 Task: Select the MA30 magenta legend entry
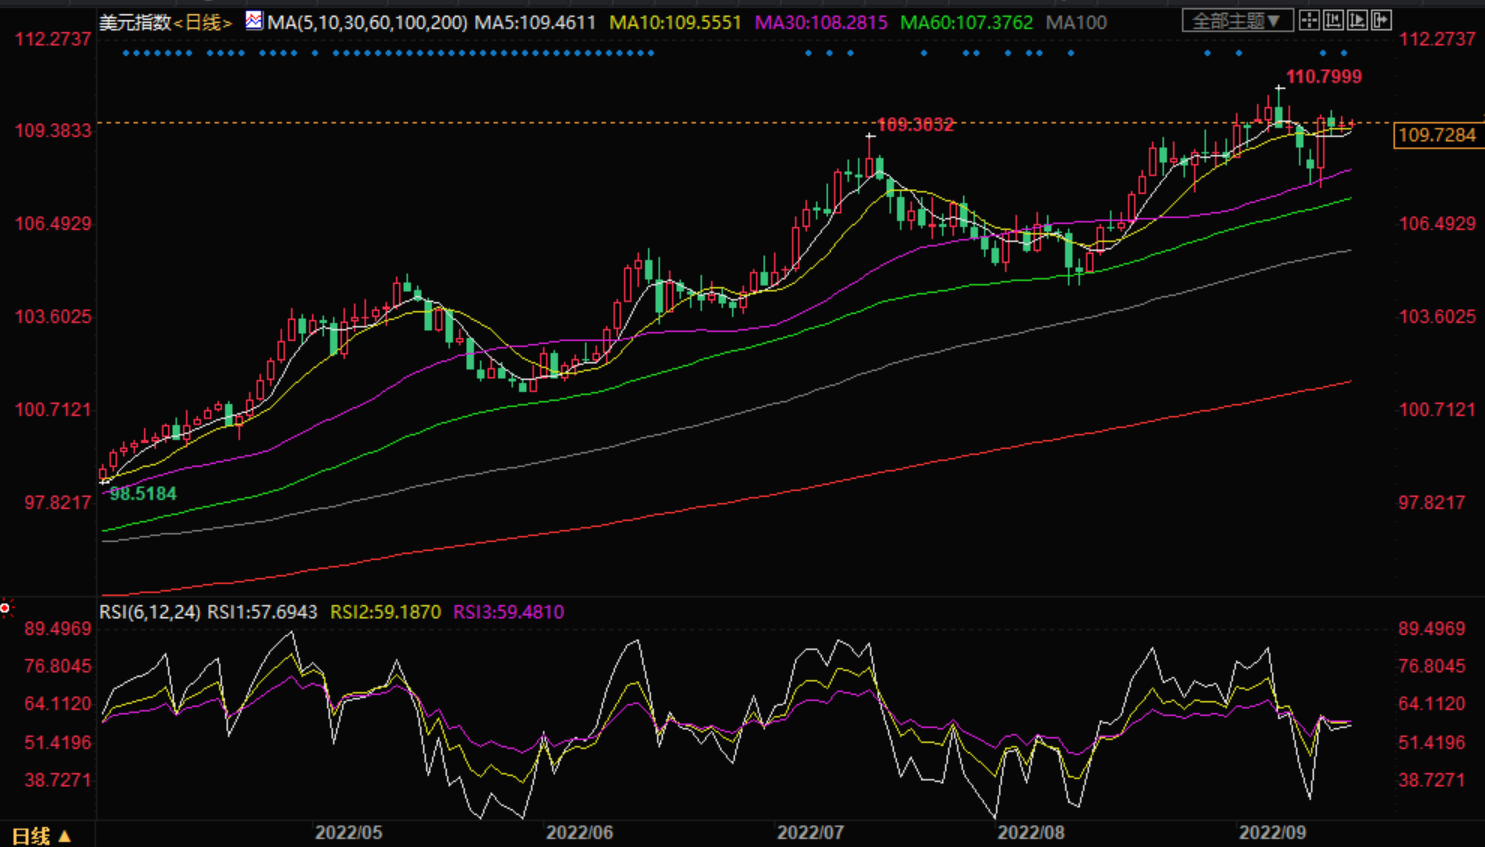[820, 22]
